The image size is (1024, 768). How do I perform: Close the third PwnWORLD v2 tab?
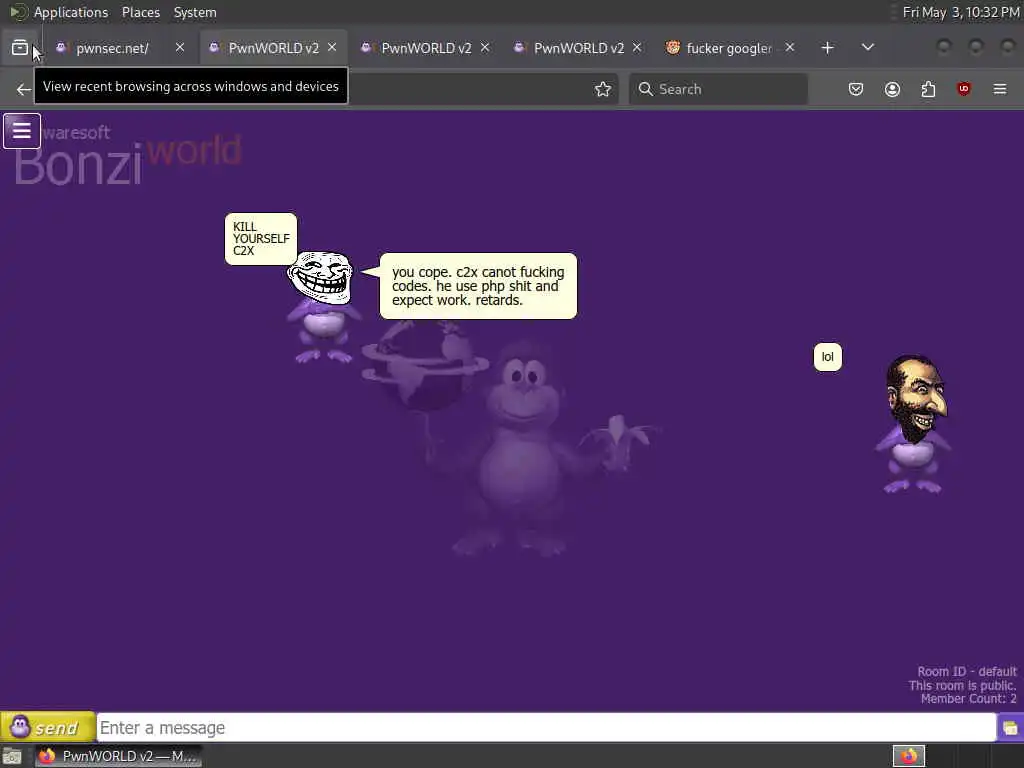637,48
